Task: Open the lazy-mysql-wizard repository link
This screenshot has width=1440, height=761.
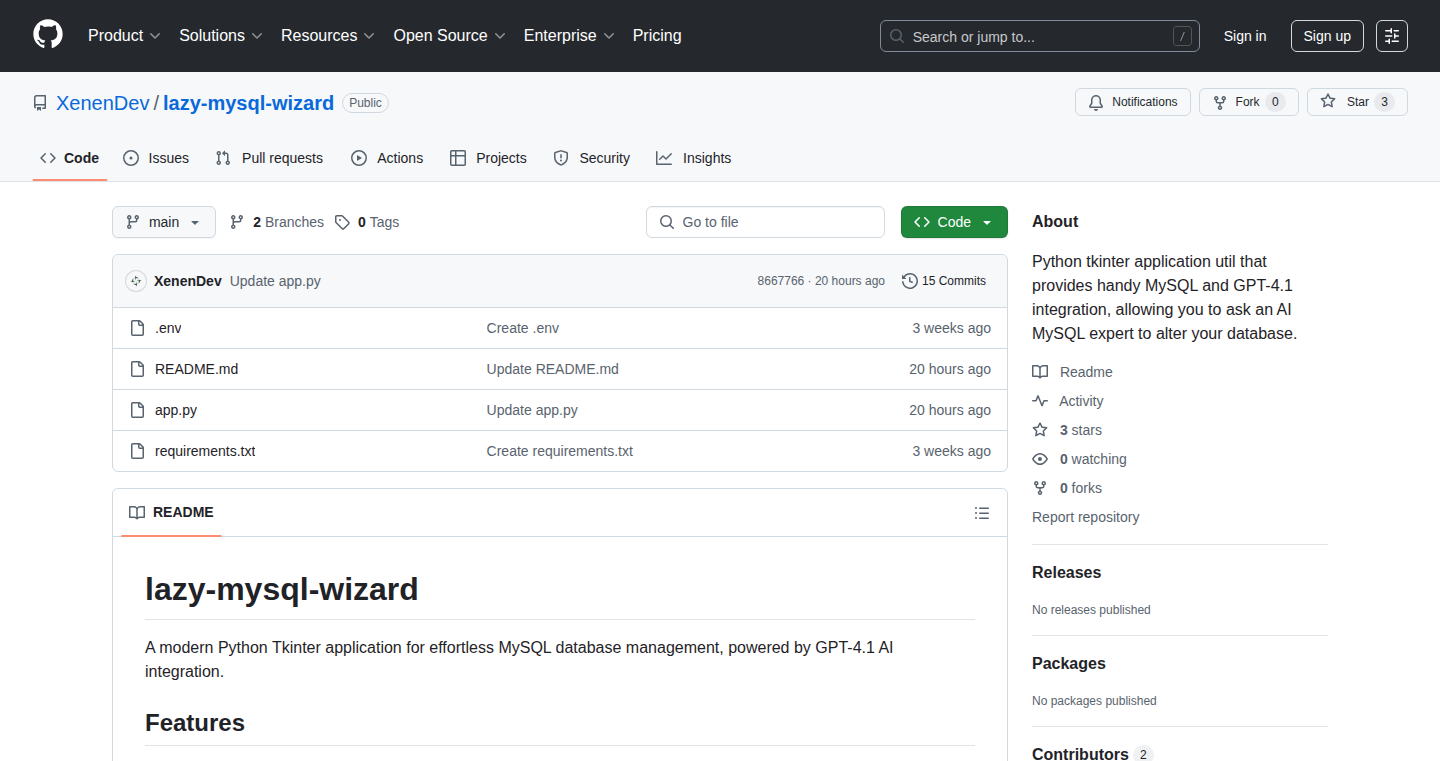Action: (x=249, y=103)
